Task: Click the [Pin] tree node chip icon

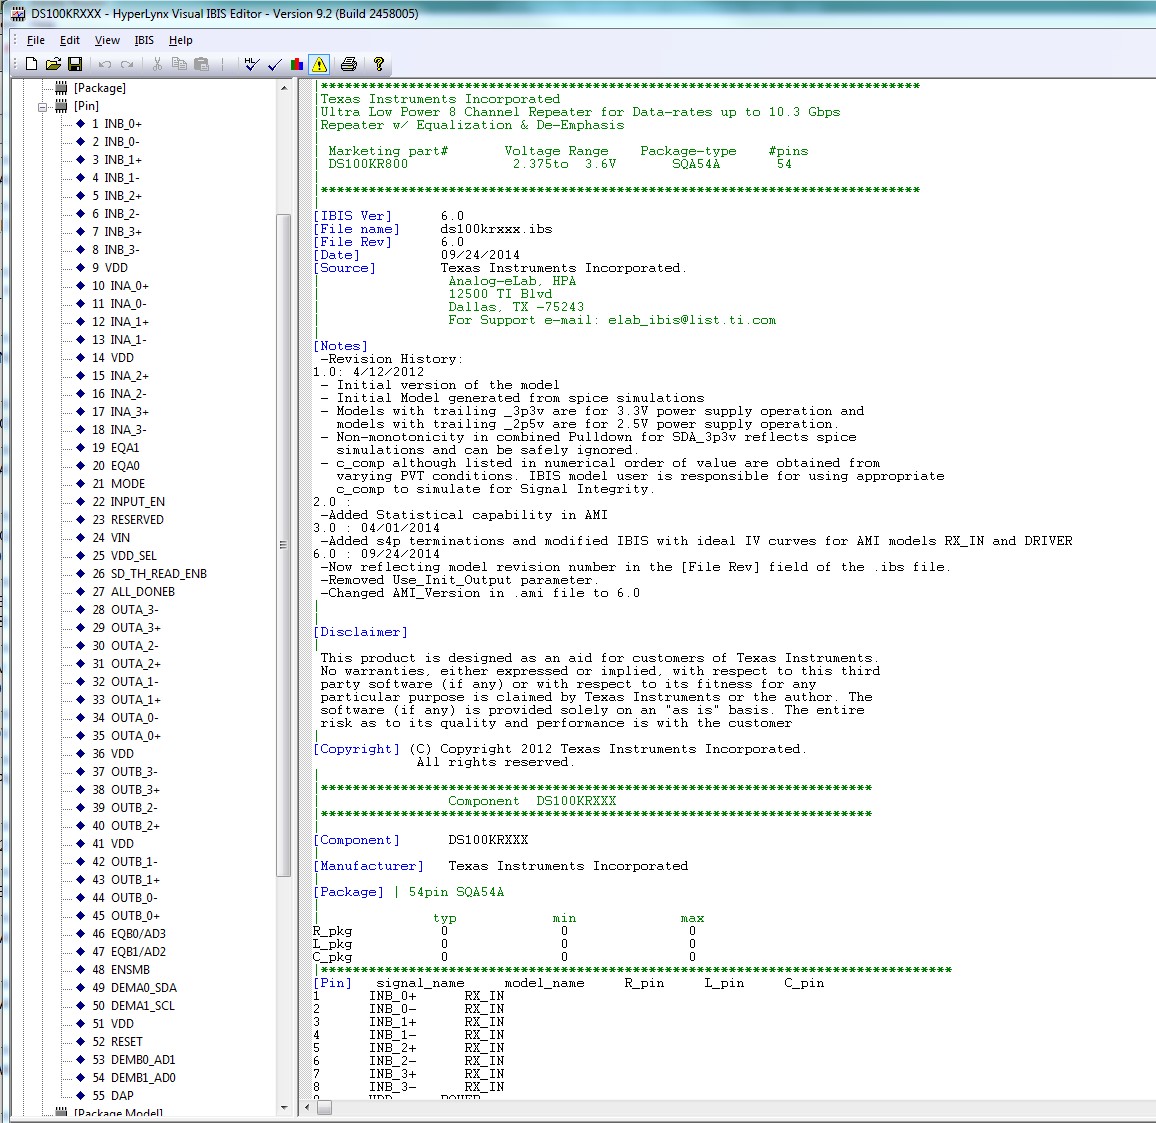Action: (61, 106)
